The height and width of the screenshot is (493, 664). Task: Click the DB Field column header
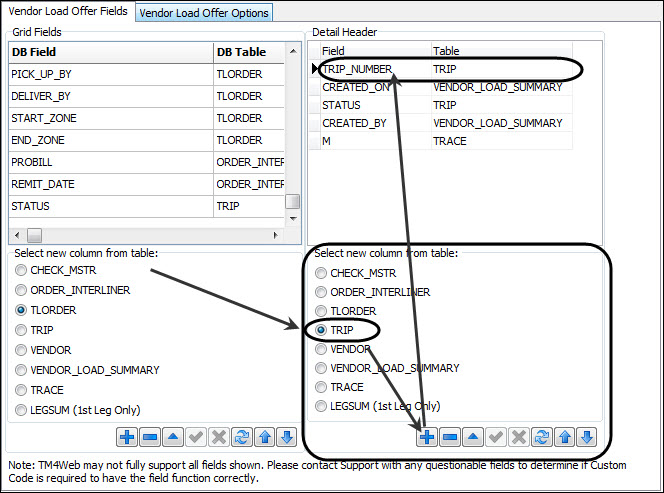[110, 51]
